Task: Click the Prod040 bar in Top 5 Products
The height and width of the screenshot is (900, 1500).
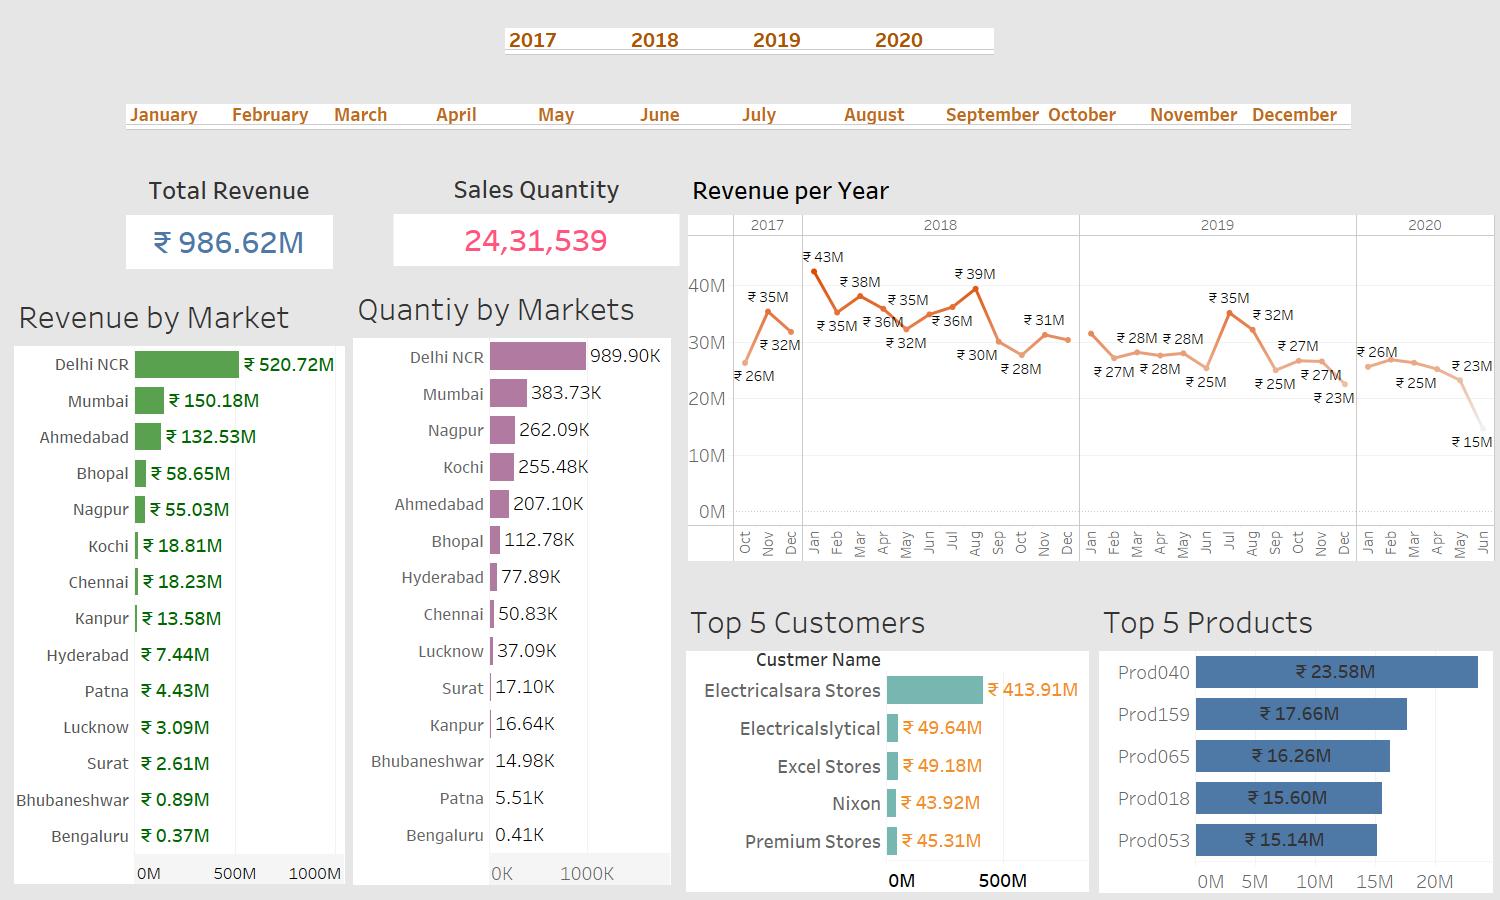Action: click(x=1337, y=672)
